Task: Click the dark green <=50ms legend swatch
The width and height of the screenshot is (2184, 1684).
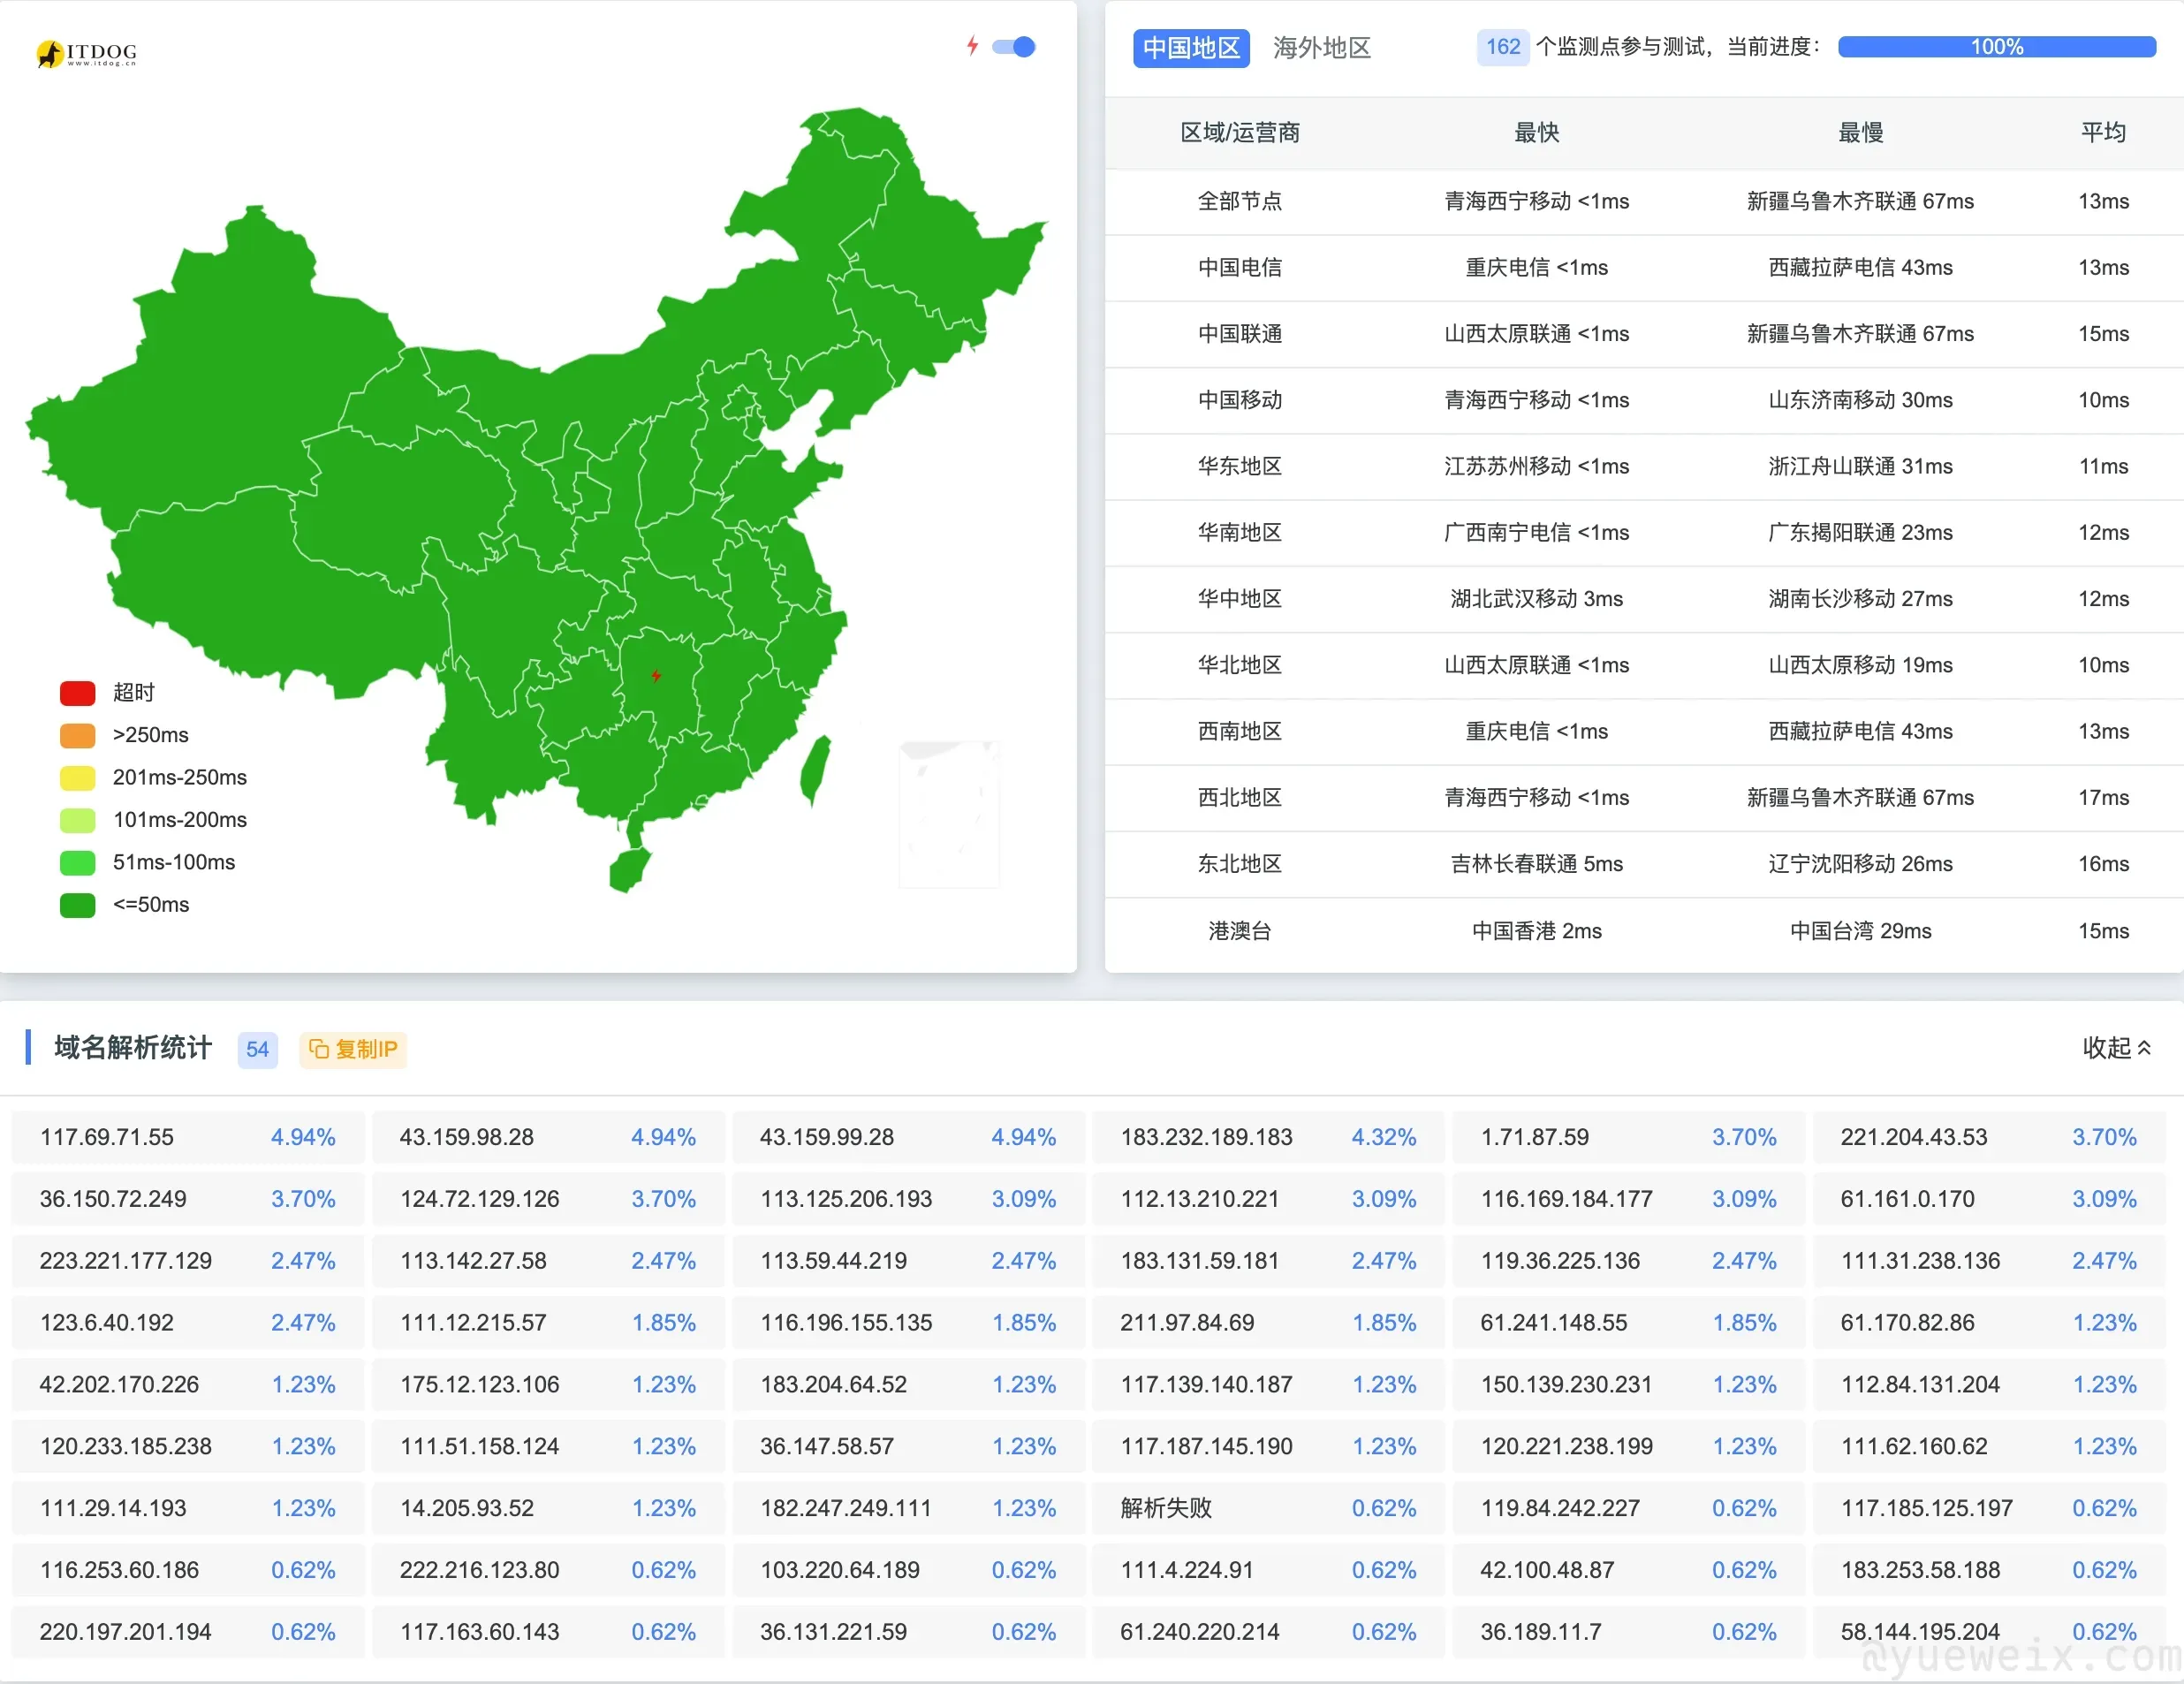Action: tap(77, 905)
